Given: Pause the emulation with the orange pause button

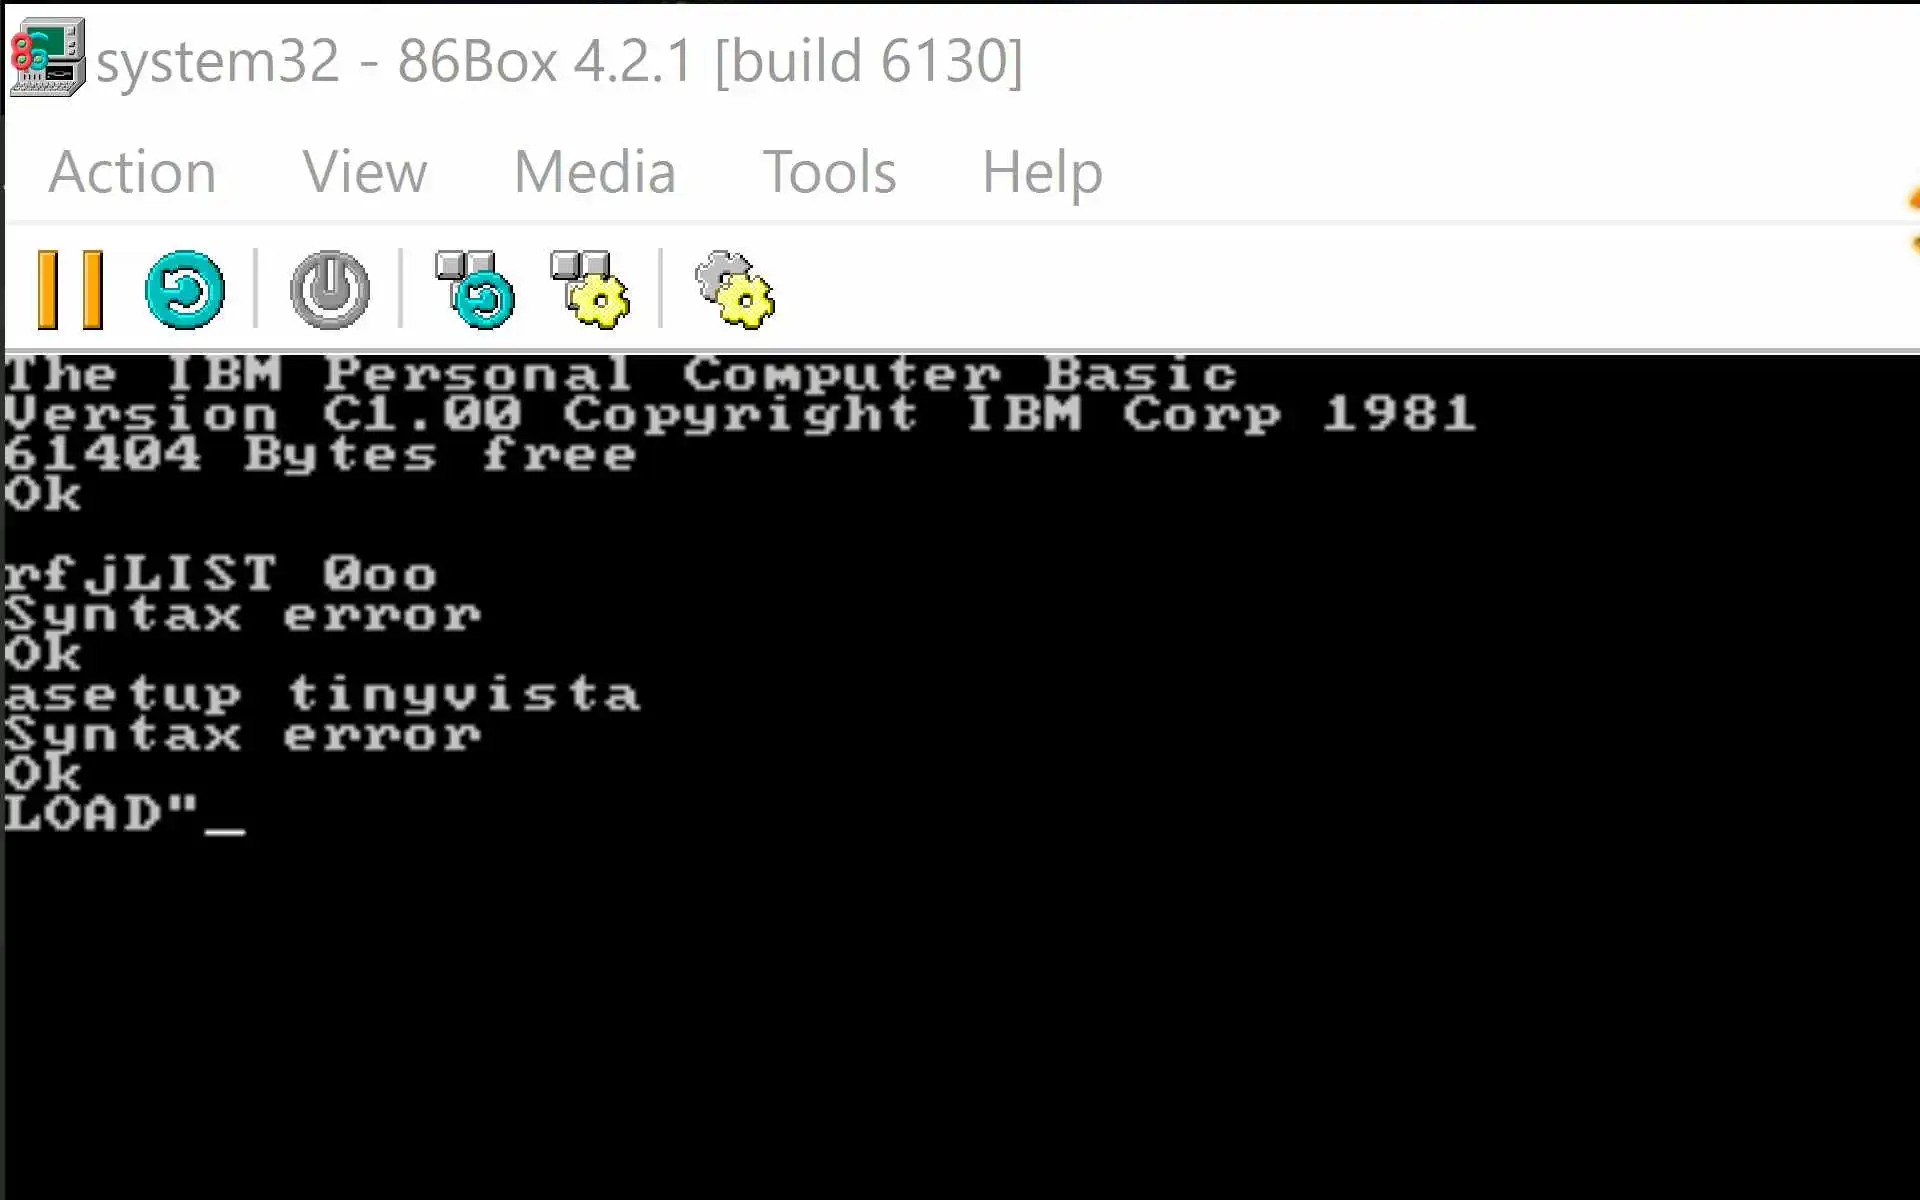Looking at the screenshot, I should tap(70, 290).
